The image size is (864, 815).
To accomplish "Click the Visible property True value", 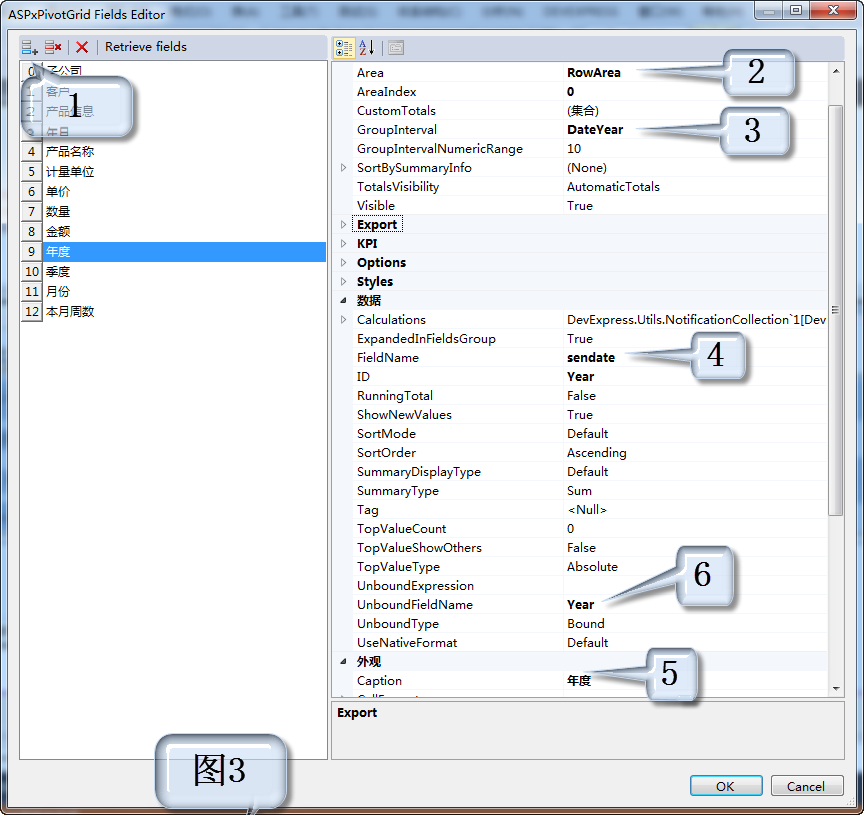I will (580, 206).
